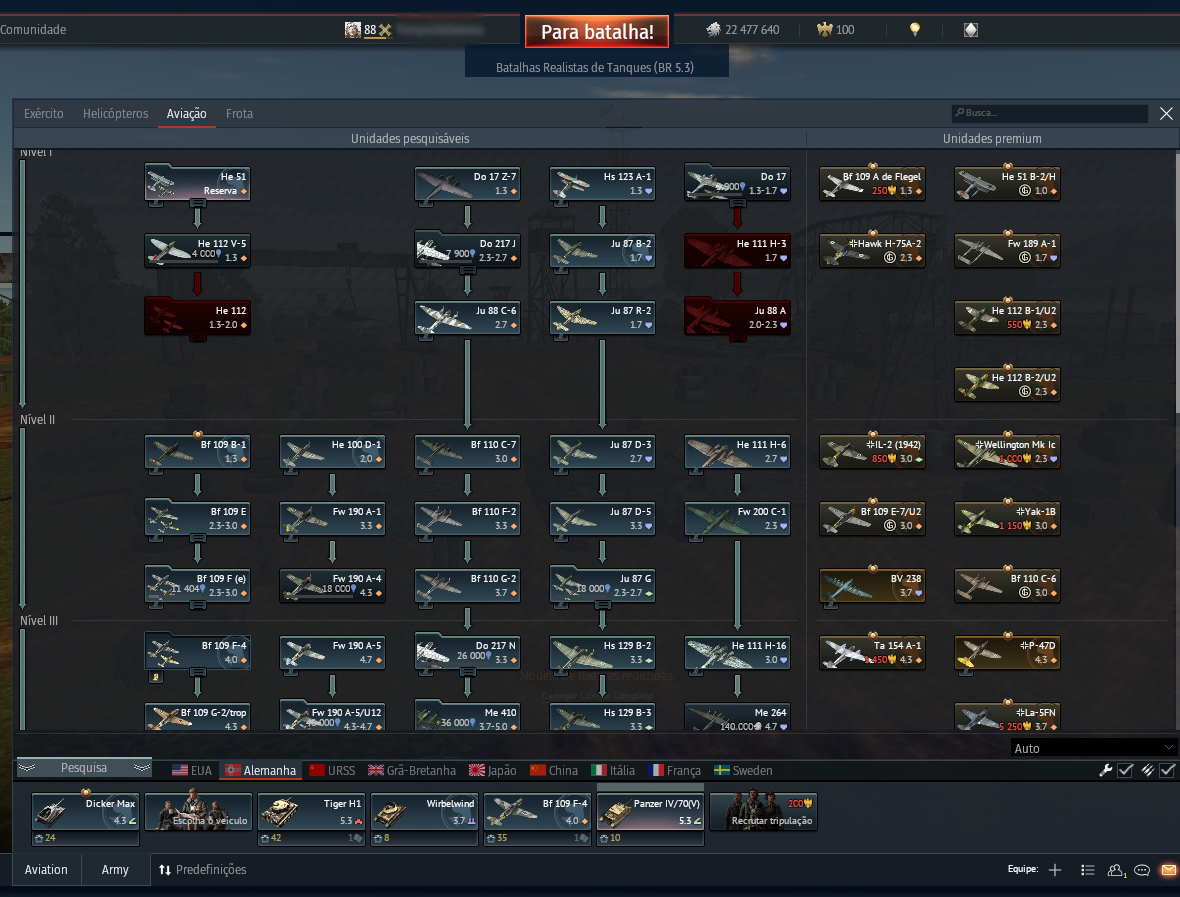
Task: Select the Japão nation tab
Action: (x=492, y=771)
